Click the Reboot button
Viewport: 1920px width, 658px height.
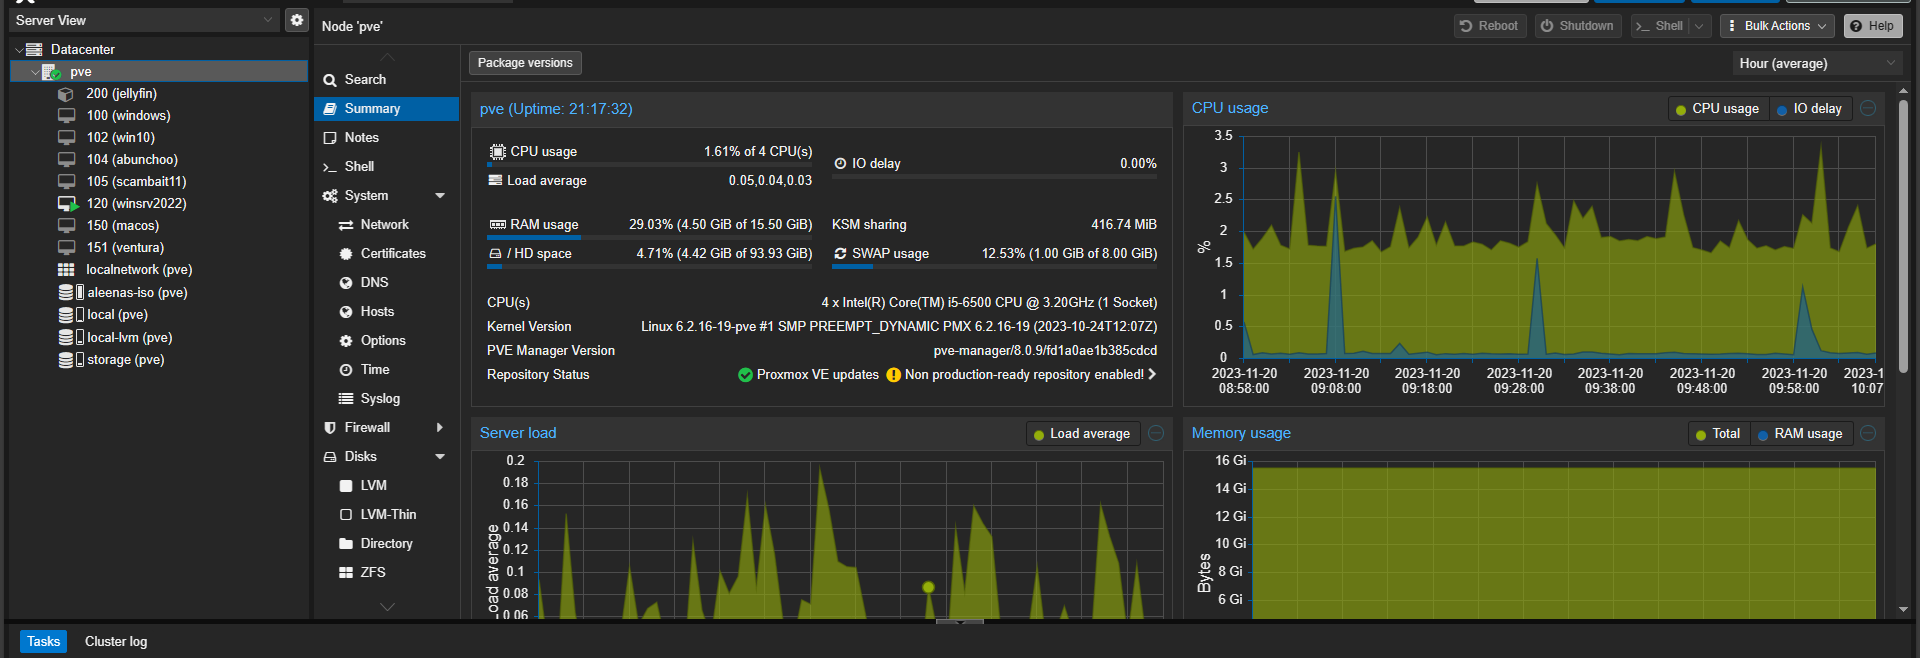click(1489, 26)
